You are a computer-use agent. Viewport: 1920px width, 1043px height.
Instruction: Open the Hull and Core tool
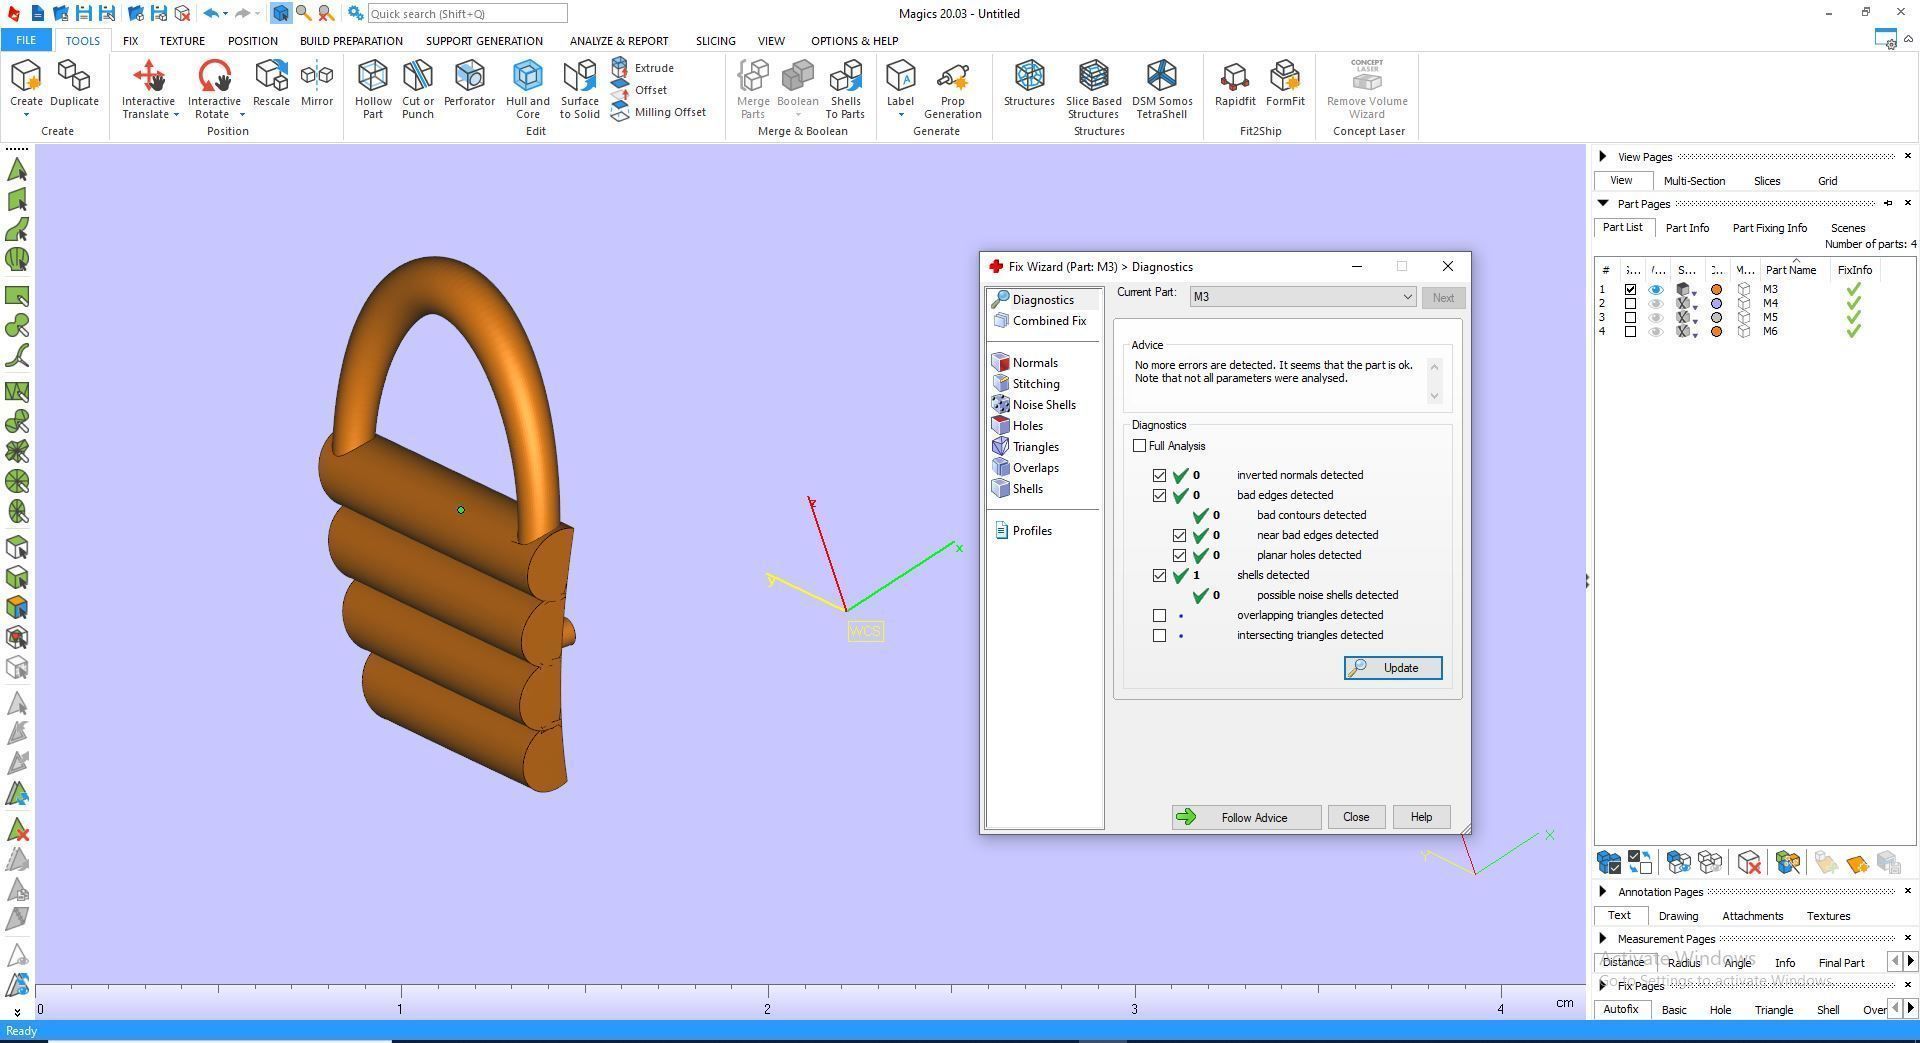point(527,89)
